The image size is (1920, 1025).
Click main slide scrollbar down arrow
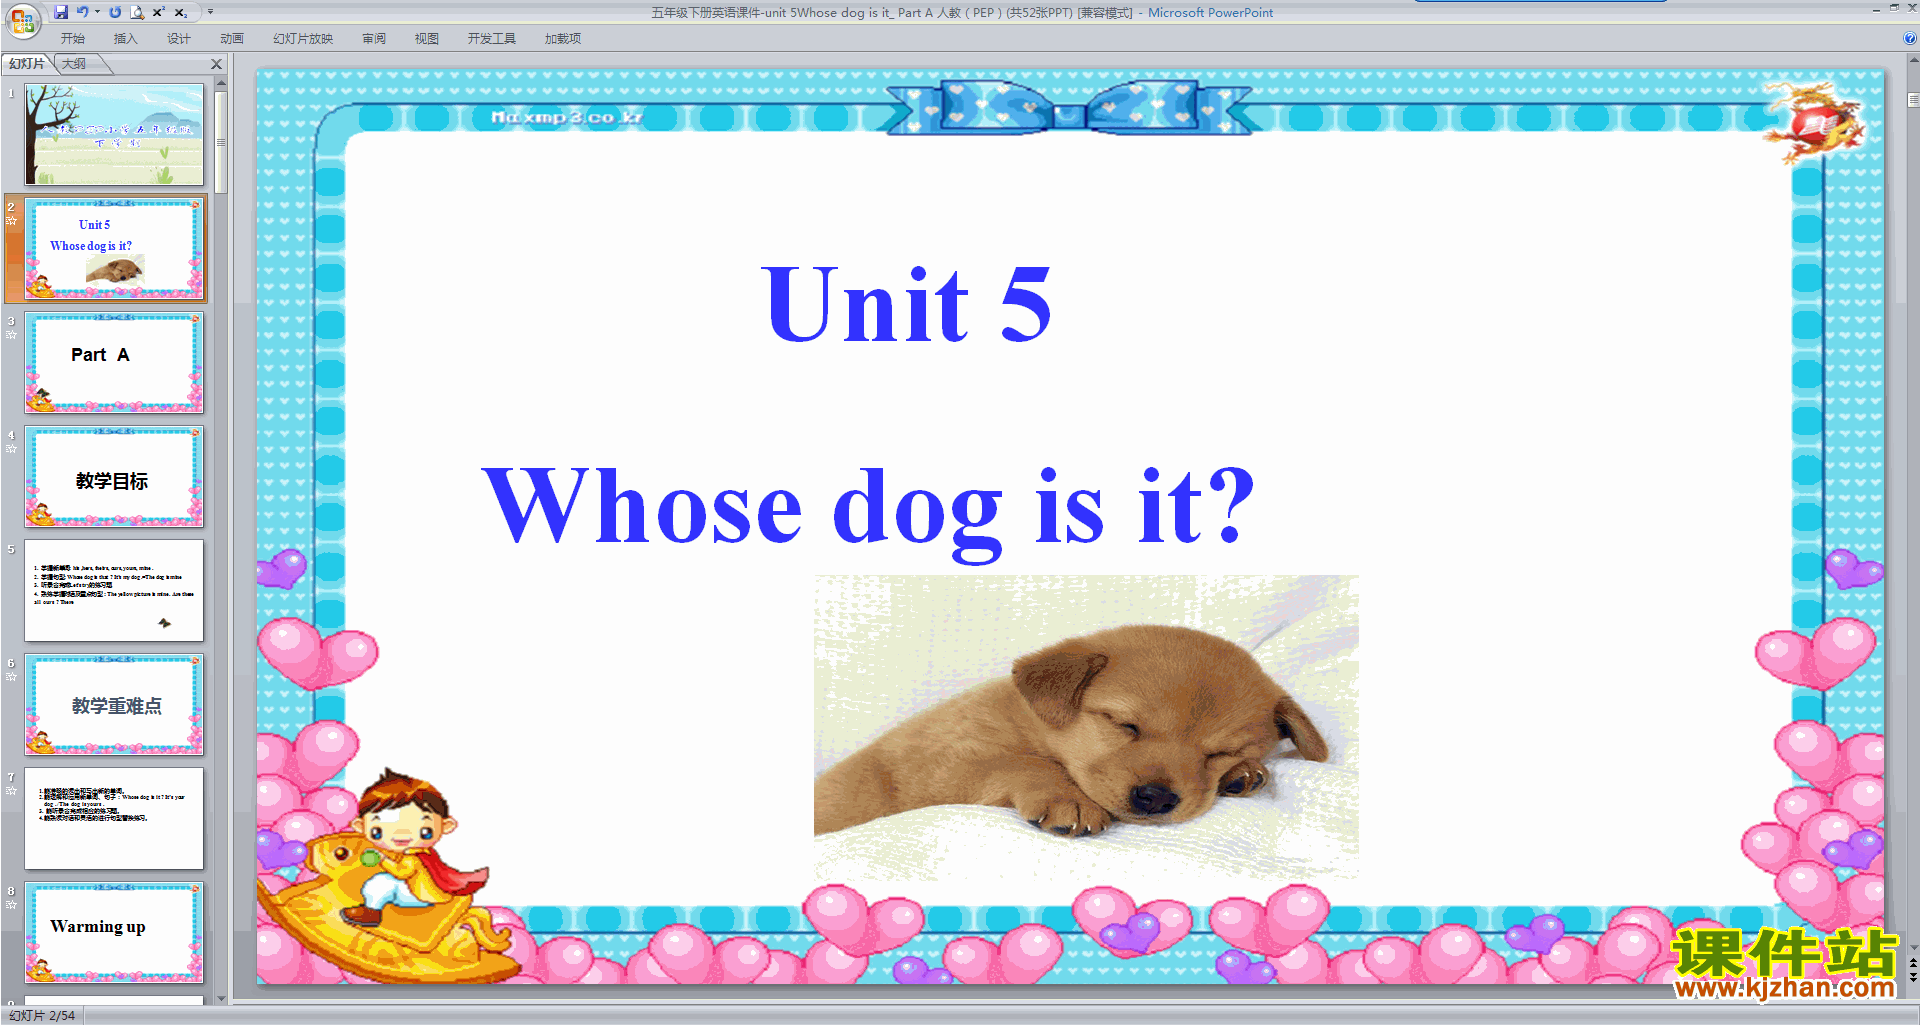1913,948
